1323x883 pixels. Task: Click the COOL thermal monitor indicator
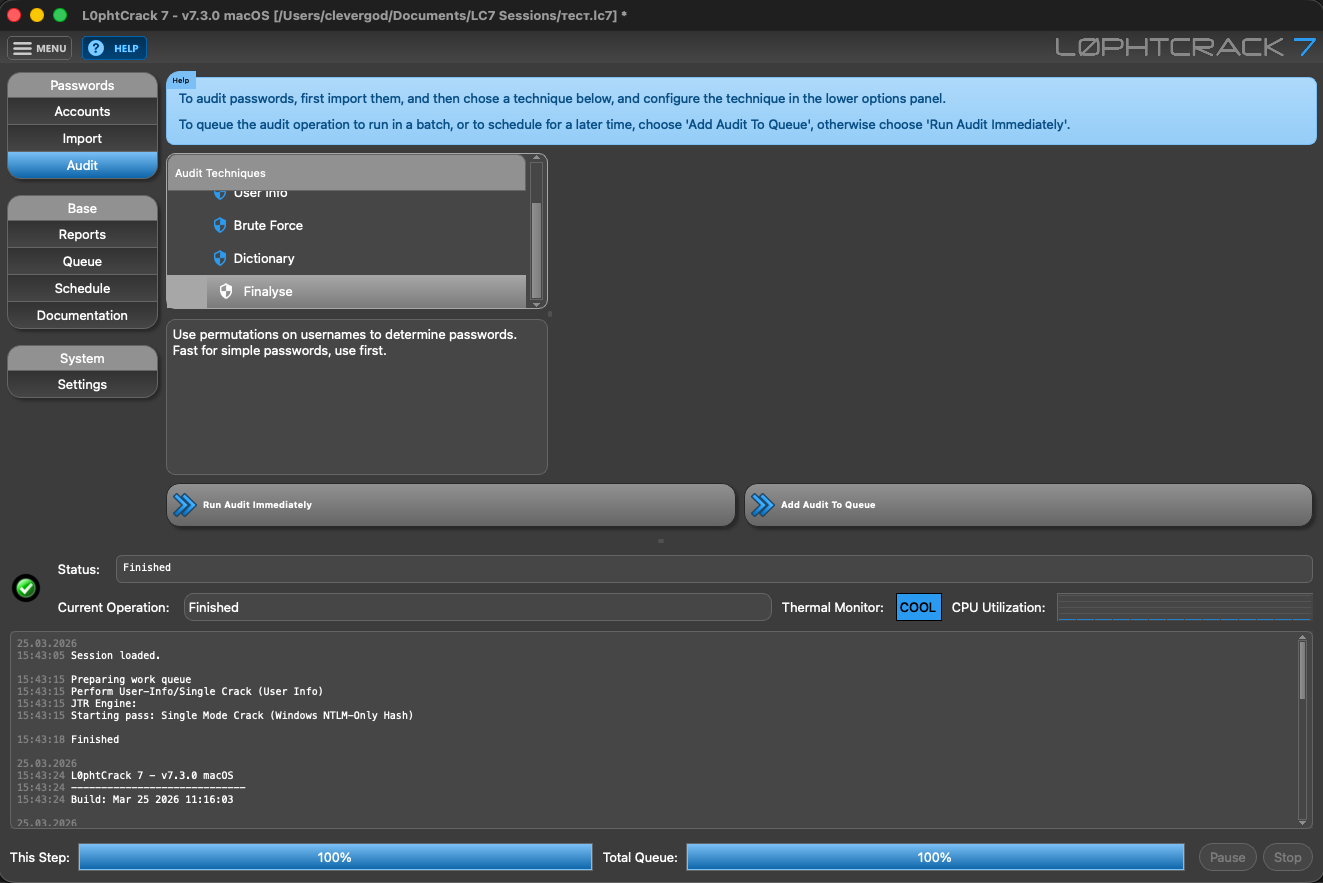pos(918,607)
